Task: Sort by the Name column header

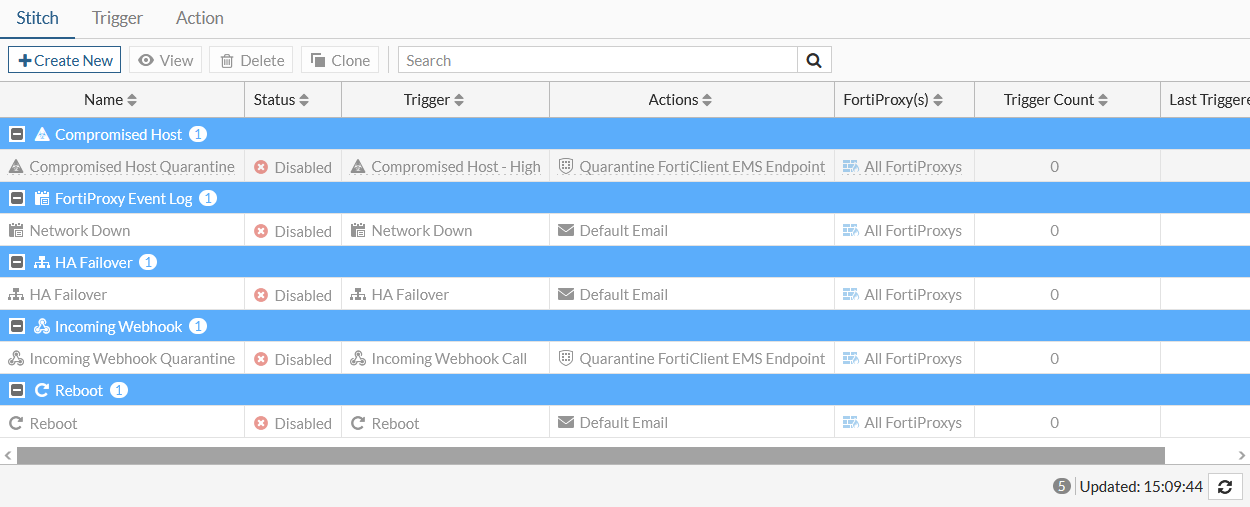Action: click(x=110, y=100)
